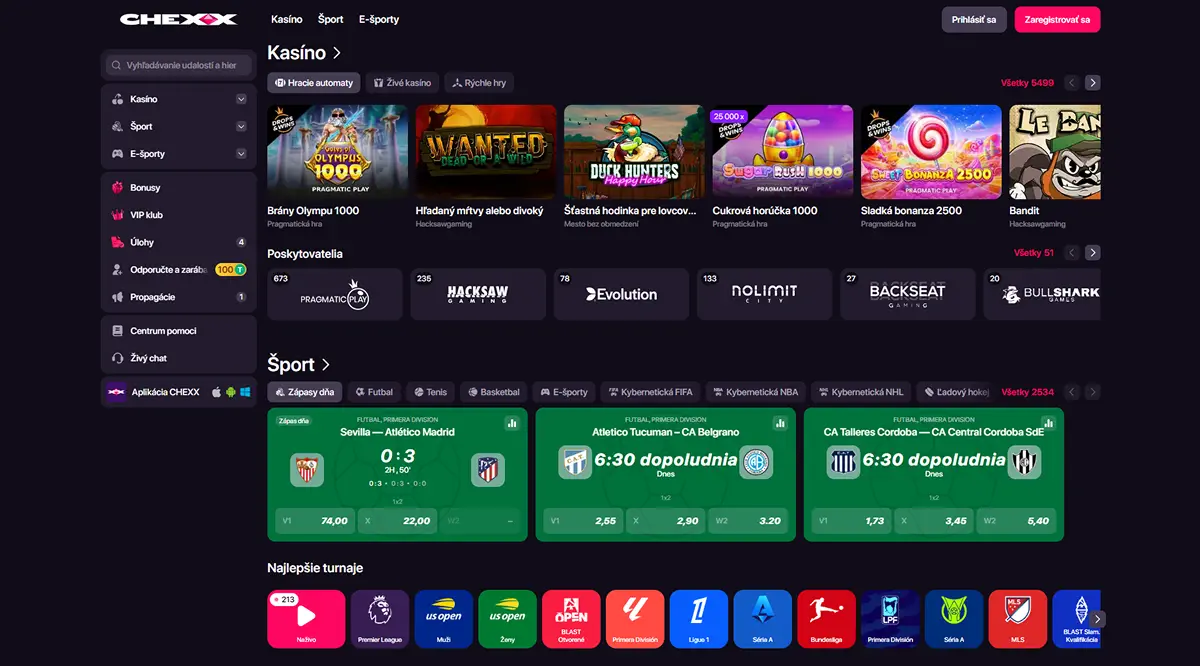Select the Hracie automaty tab

coord(314,83)
